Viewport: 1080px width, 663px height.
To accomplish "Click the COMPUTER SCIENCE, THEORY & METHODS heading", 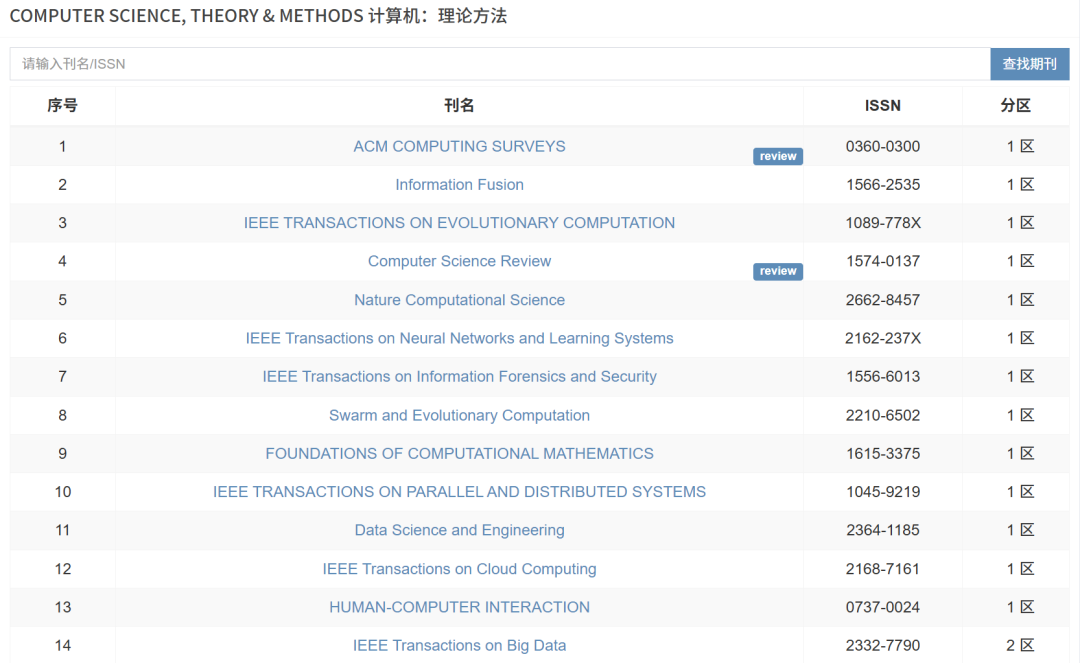I will (258, 16).
